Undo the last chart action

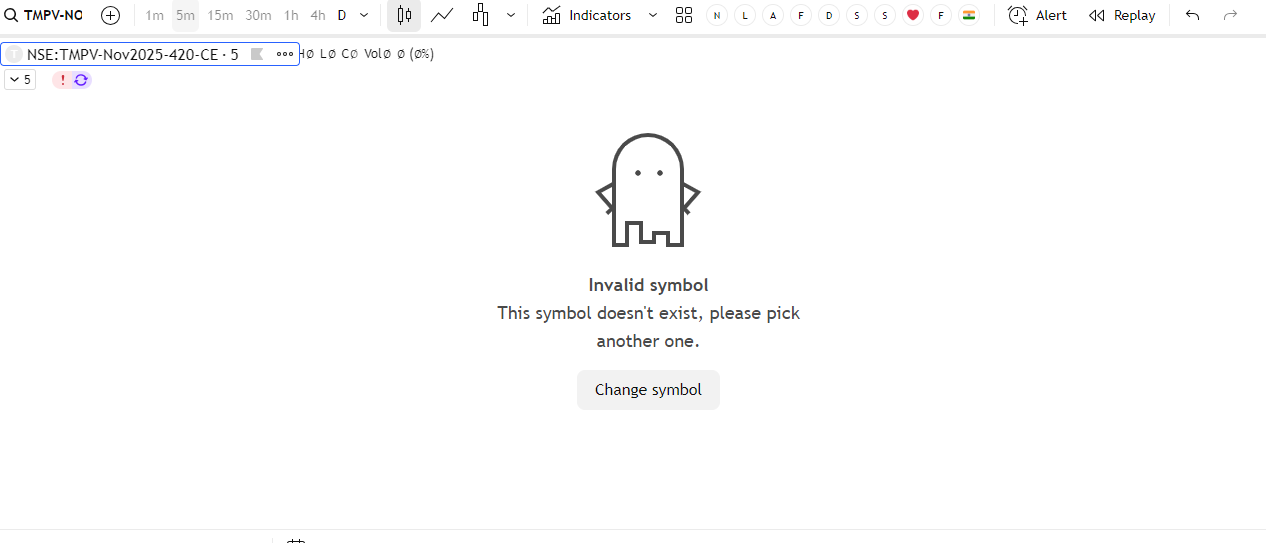click(1192, 16)
